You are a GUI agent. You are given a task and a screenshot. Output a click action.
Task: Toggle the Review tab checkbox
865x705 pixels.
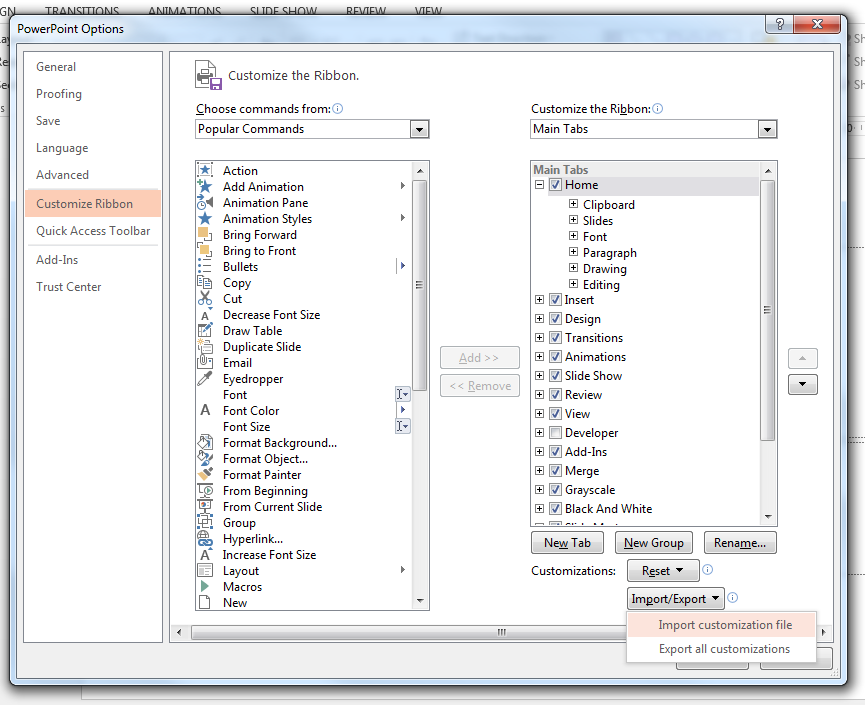point(556,394)
